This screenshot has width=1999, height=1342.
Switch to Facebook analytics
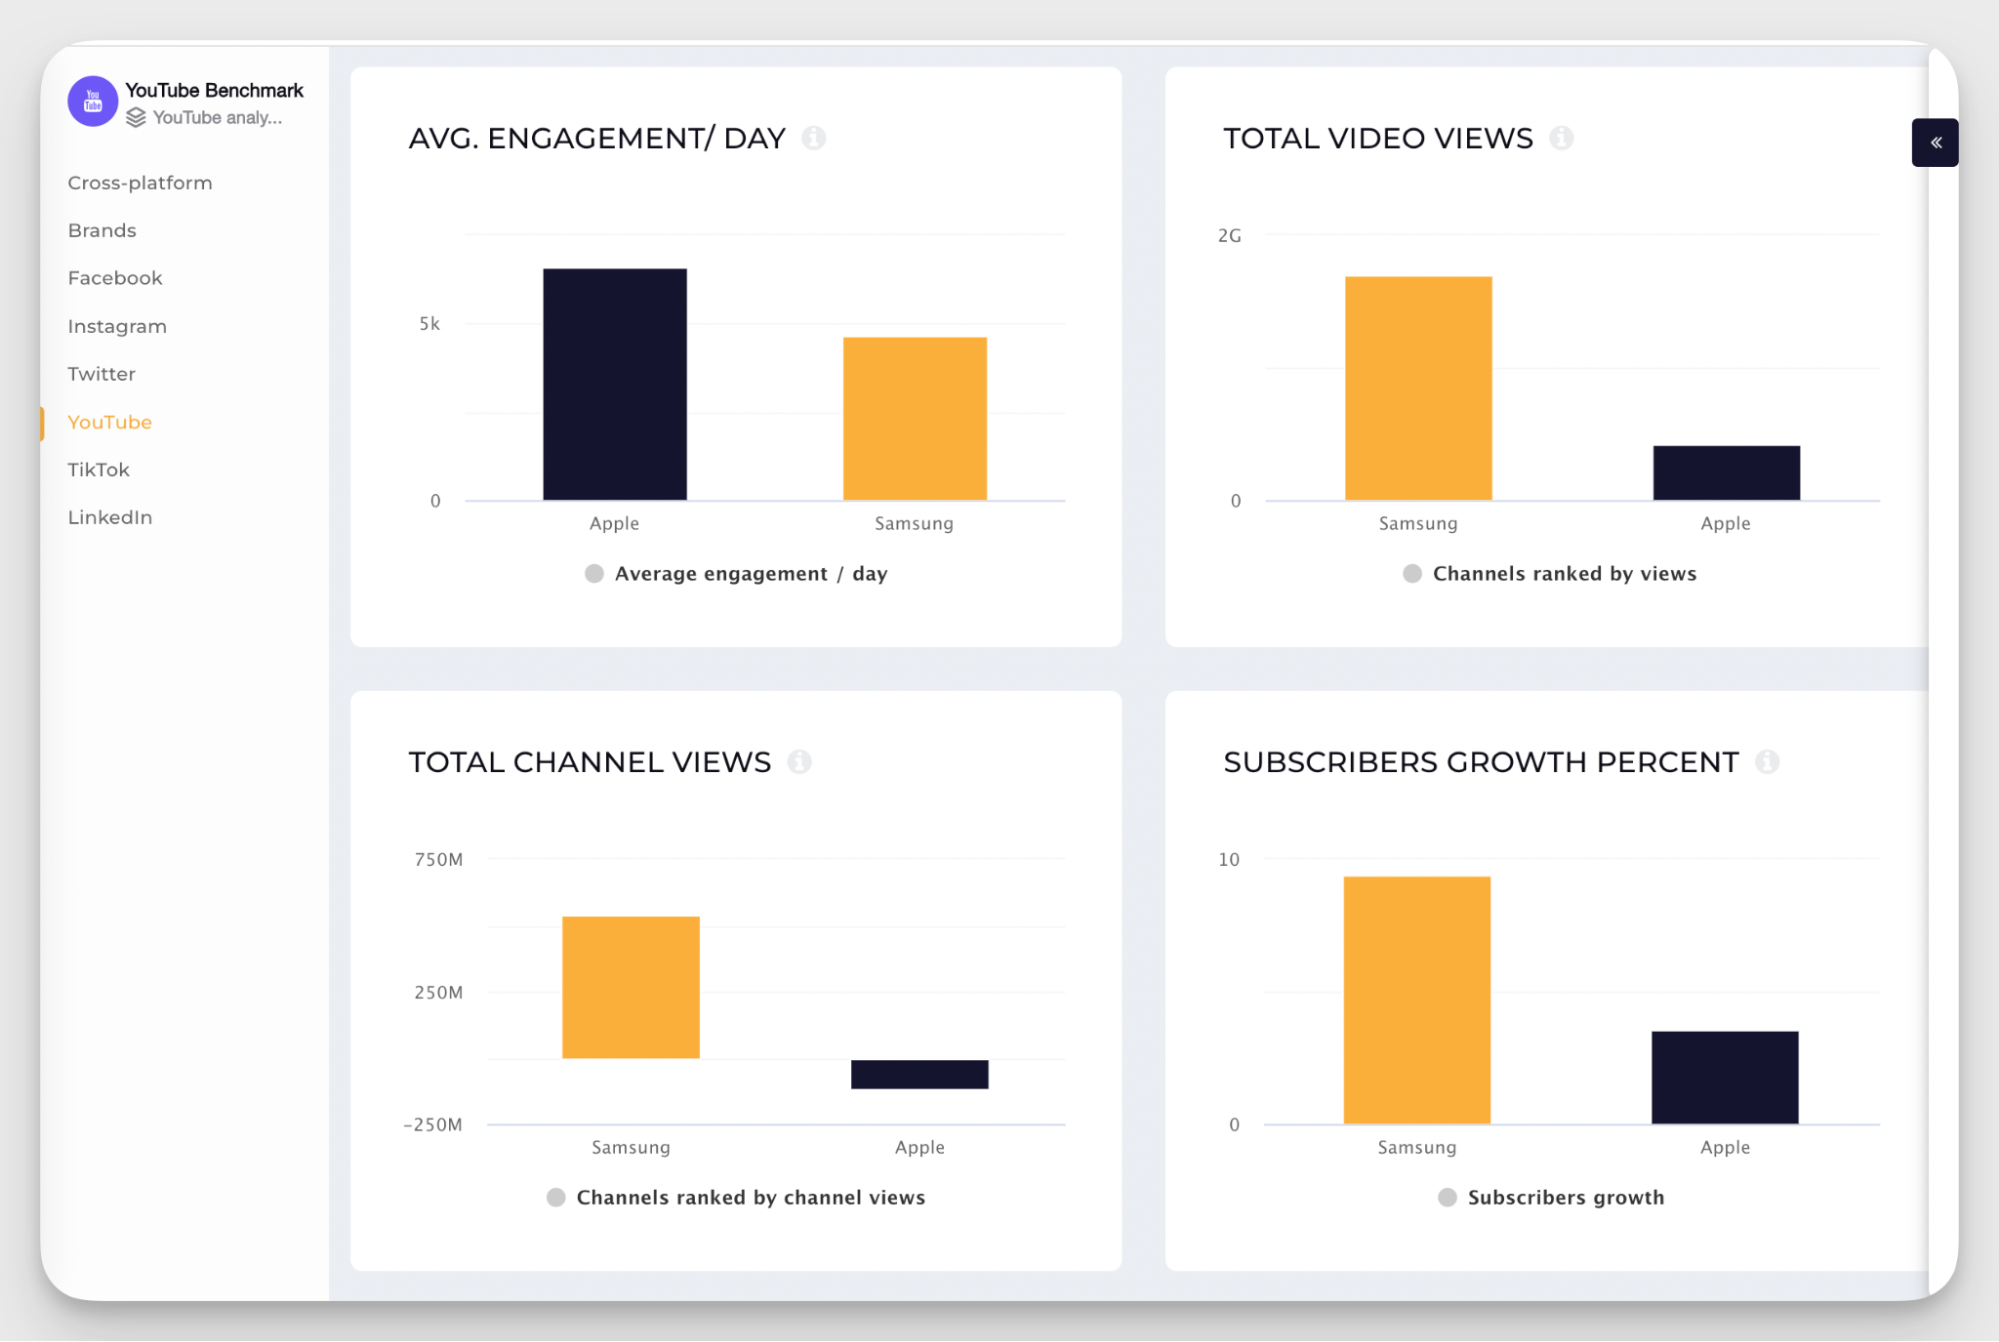click(x=114, y=277)
